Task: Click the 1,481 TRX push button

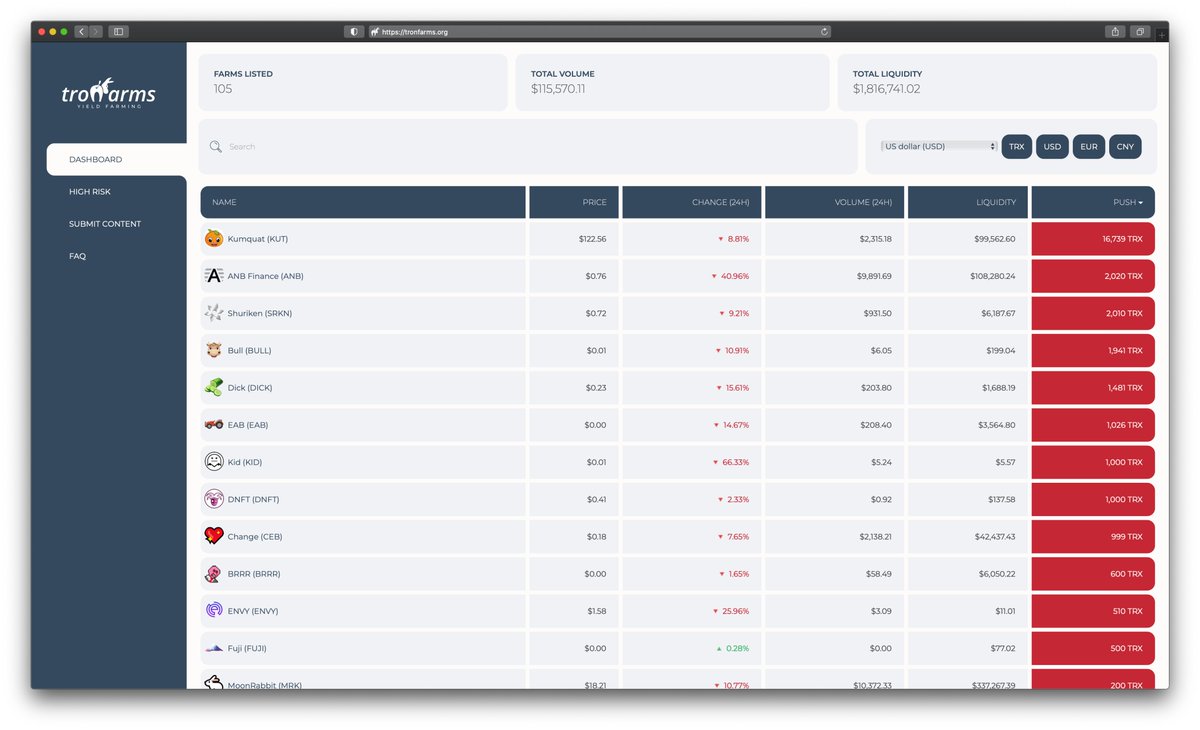Action: (1093, 387)
